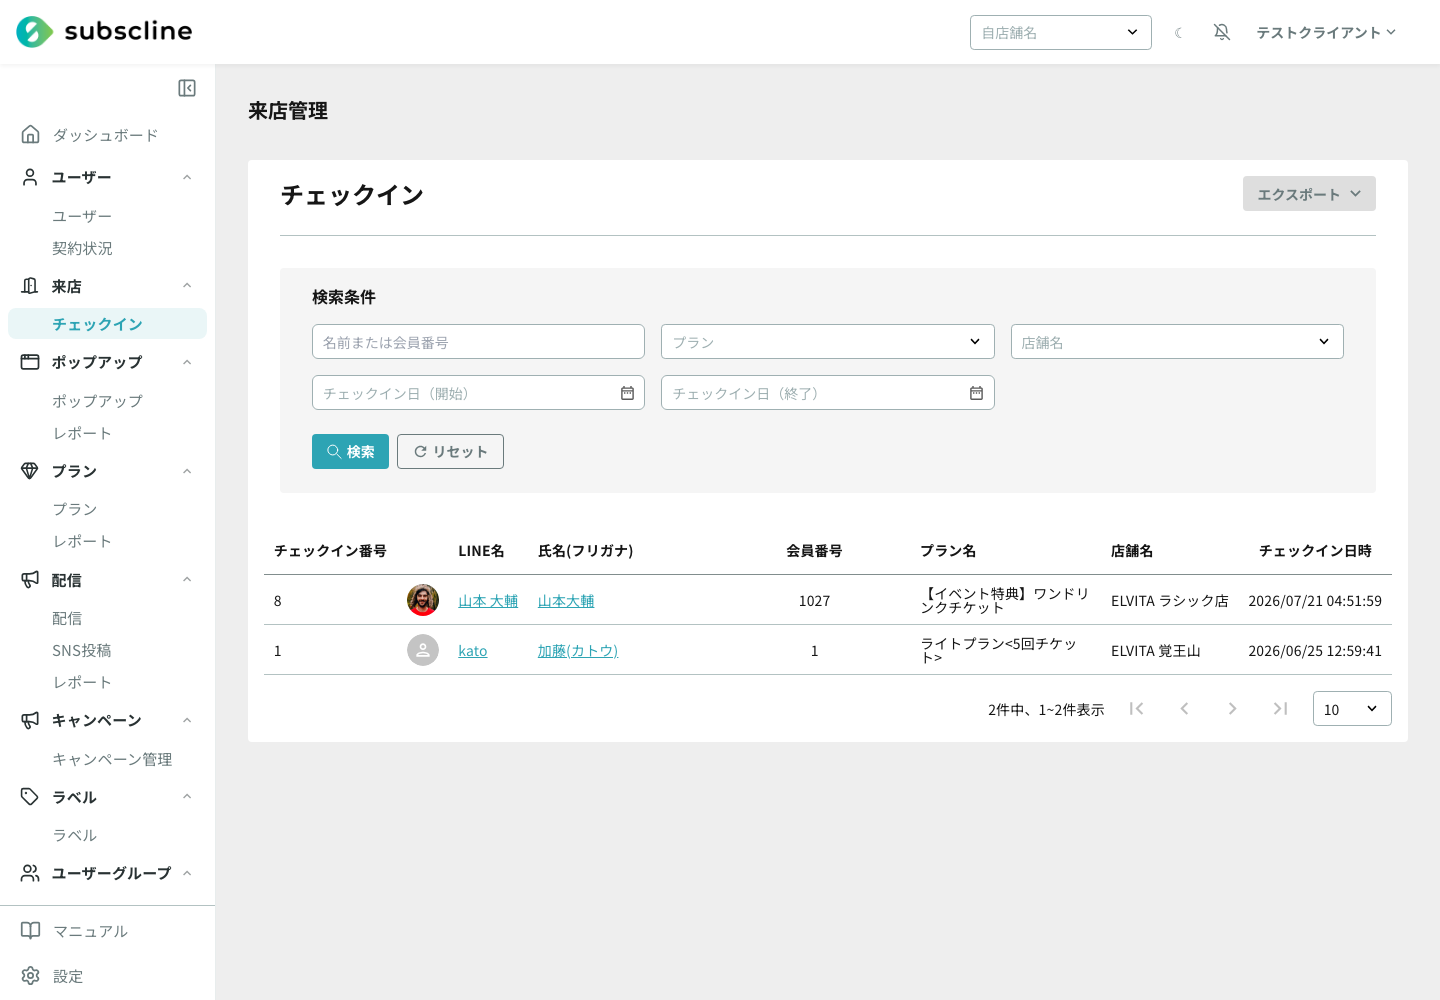Collapse the 来店 sidebar section chevron
1440x1000 pixels.
pyautogui.click(x=187, y=286)
